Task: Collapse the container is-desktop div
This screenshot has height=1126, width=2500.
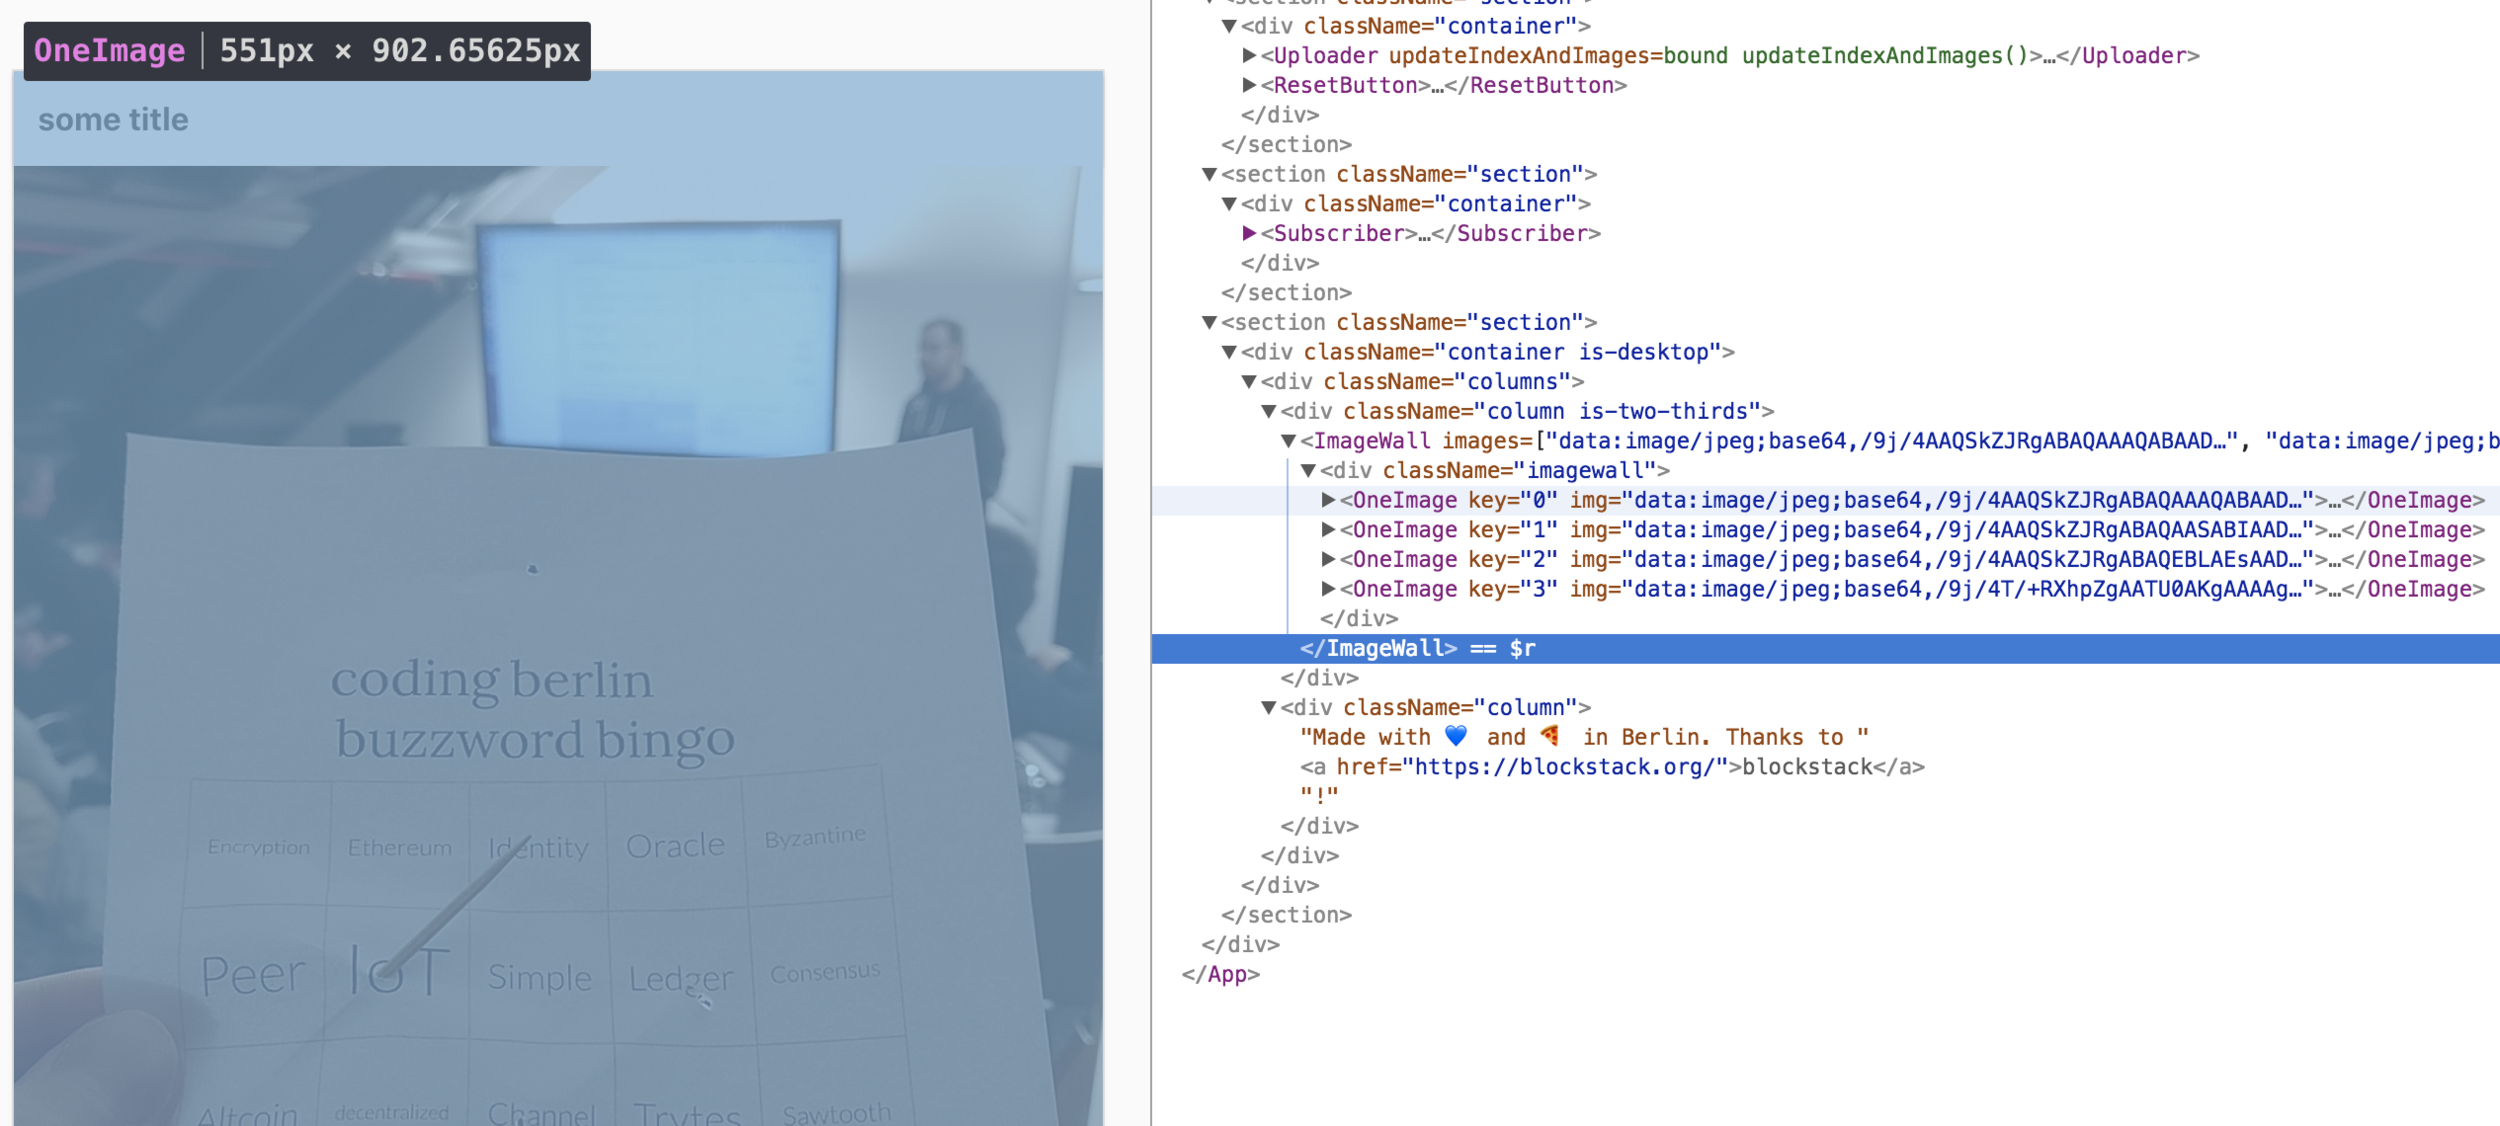Action: [x=1229, y=352]
